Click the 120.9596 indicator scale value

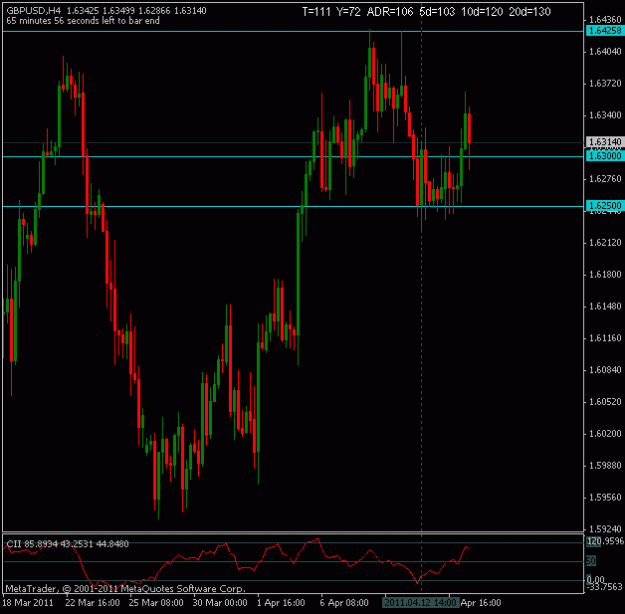[x=605, y=541]
